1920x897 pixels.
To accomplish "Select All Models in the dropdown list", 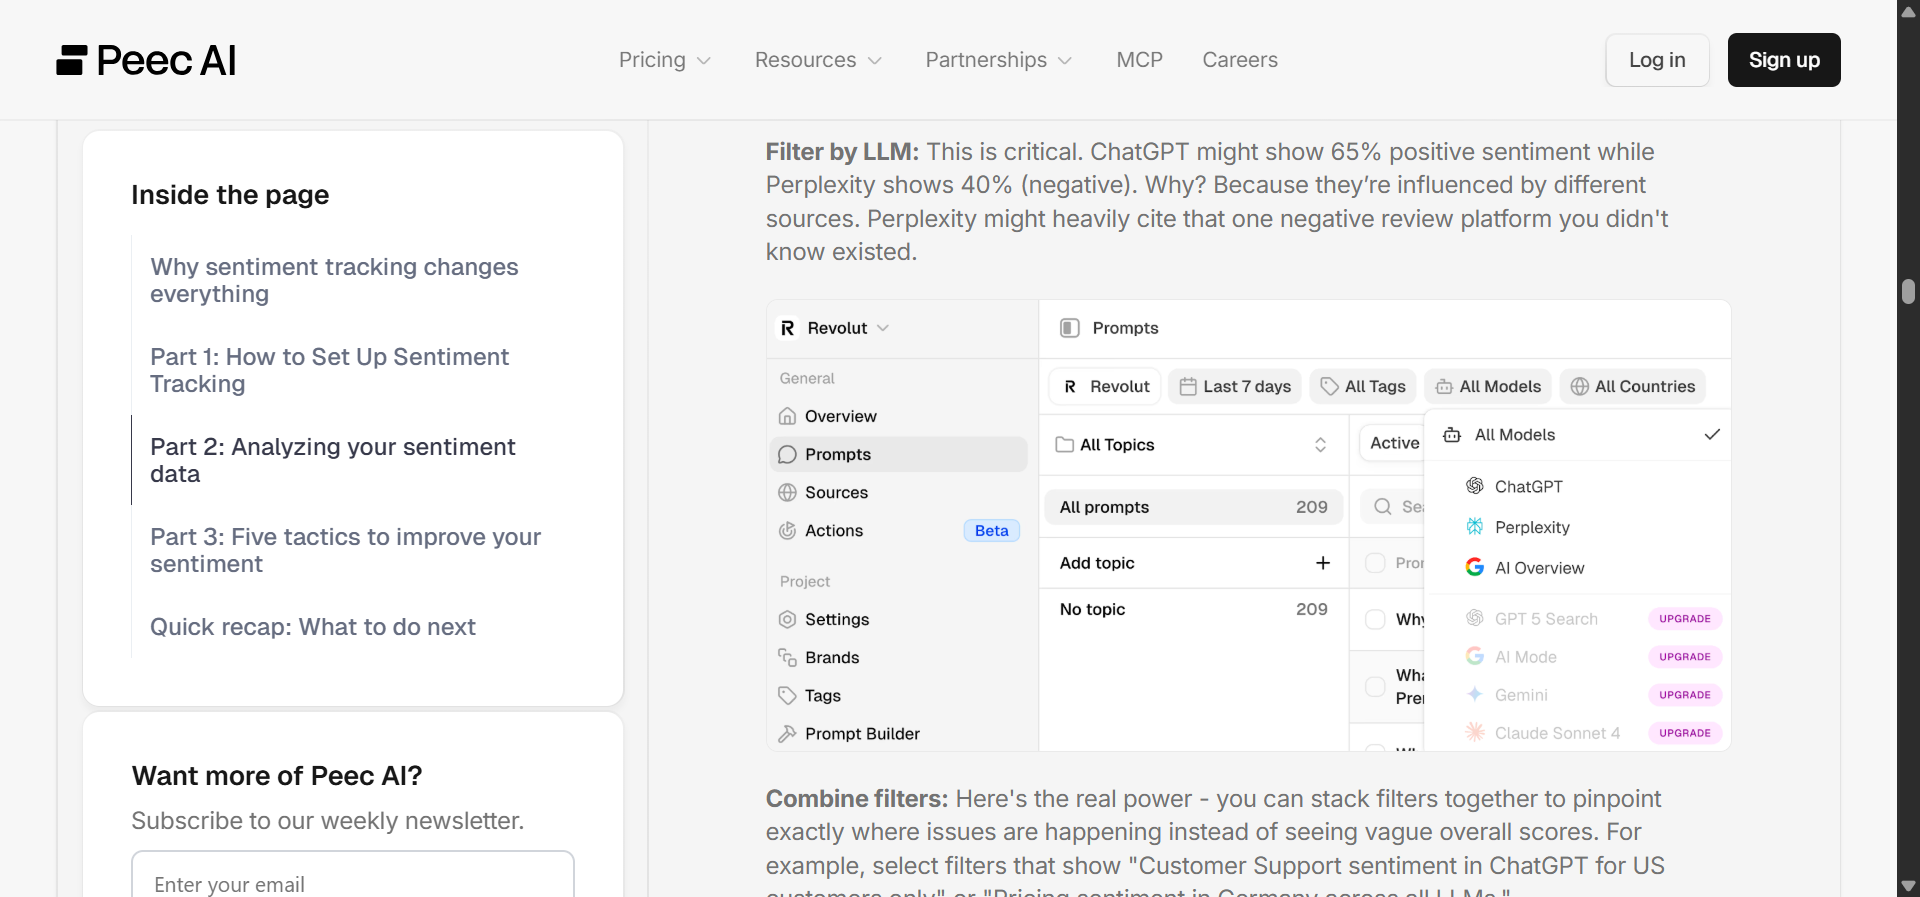I will click(x=1580, y=435).
